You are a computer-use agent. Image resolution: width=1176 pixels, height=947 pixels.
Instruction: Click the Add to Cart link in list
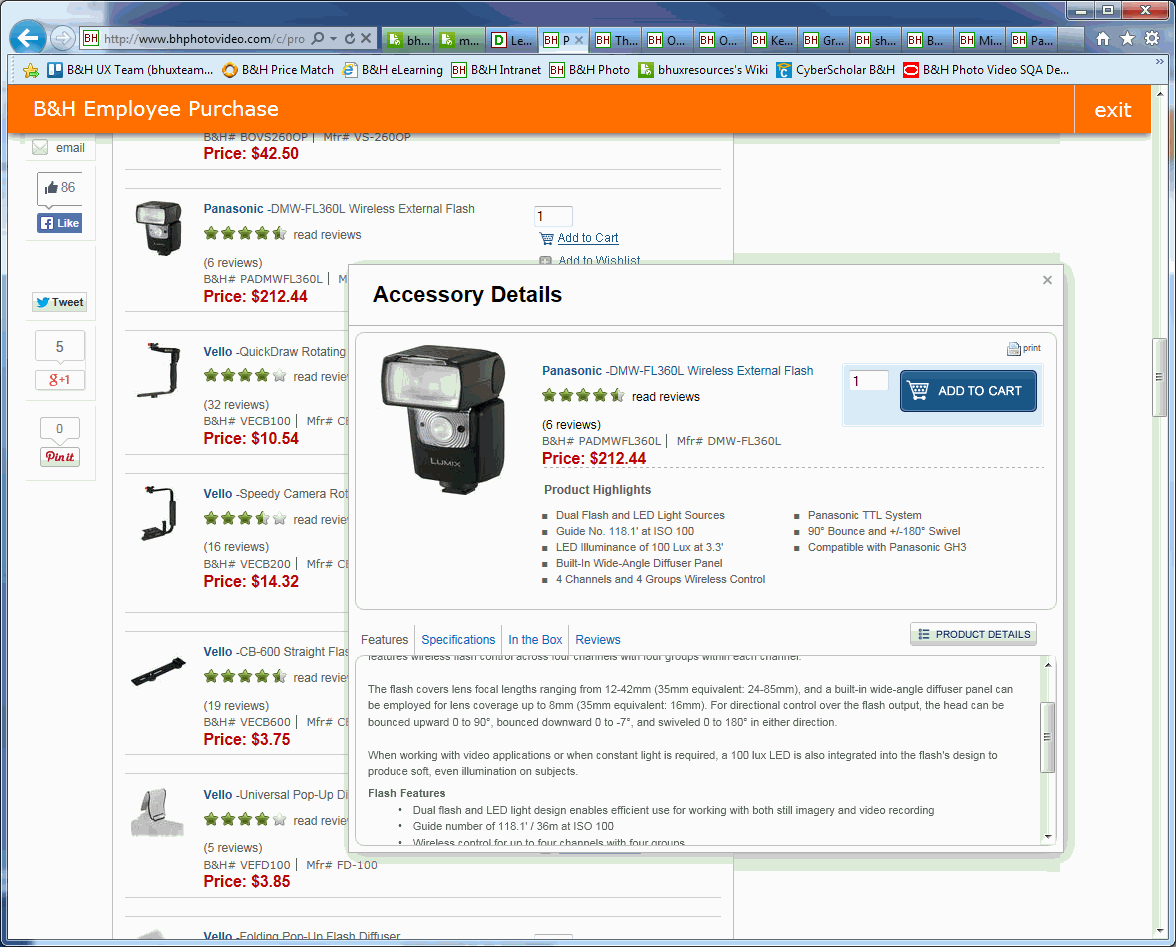[x=588, y=238]
